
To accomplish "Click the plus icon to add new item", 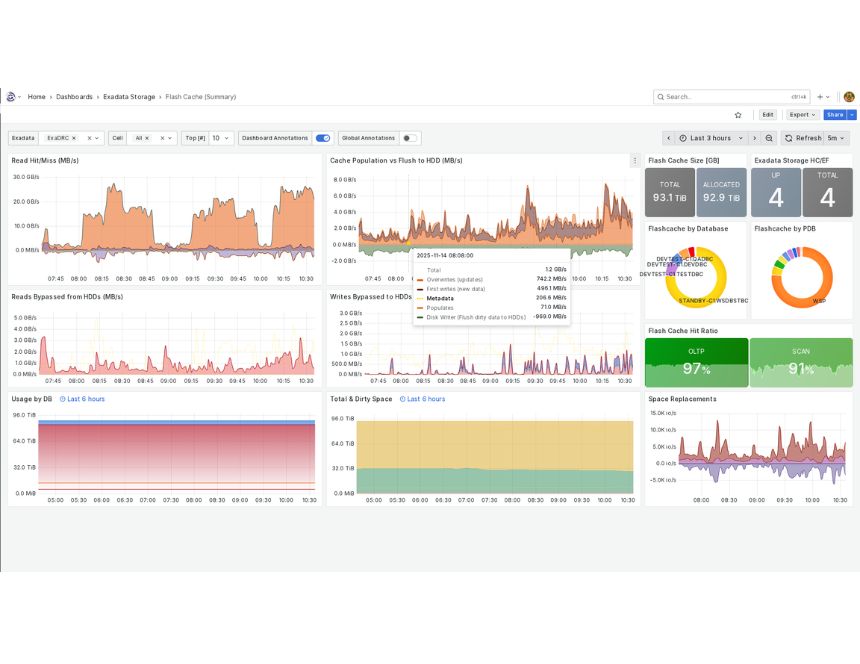I will coord(820,96).
